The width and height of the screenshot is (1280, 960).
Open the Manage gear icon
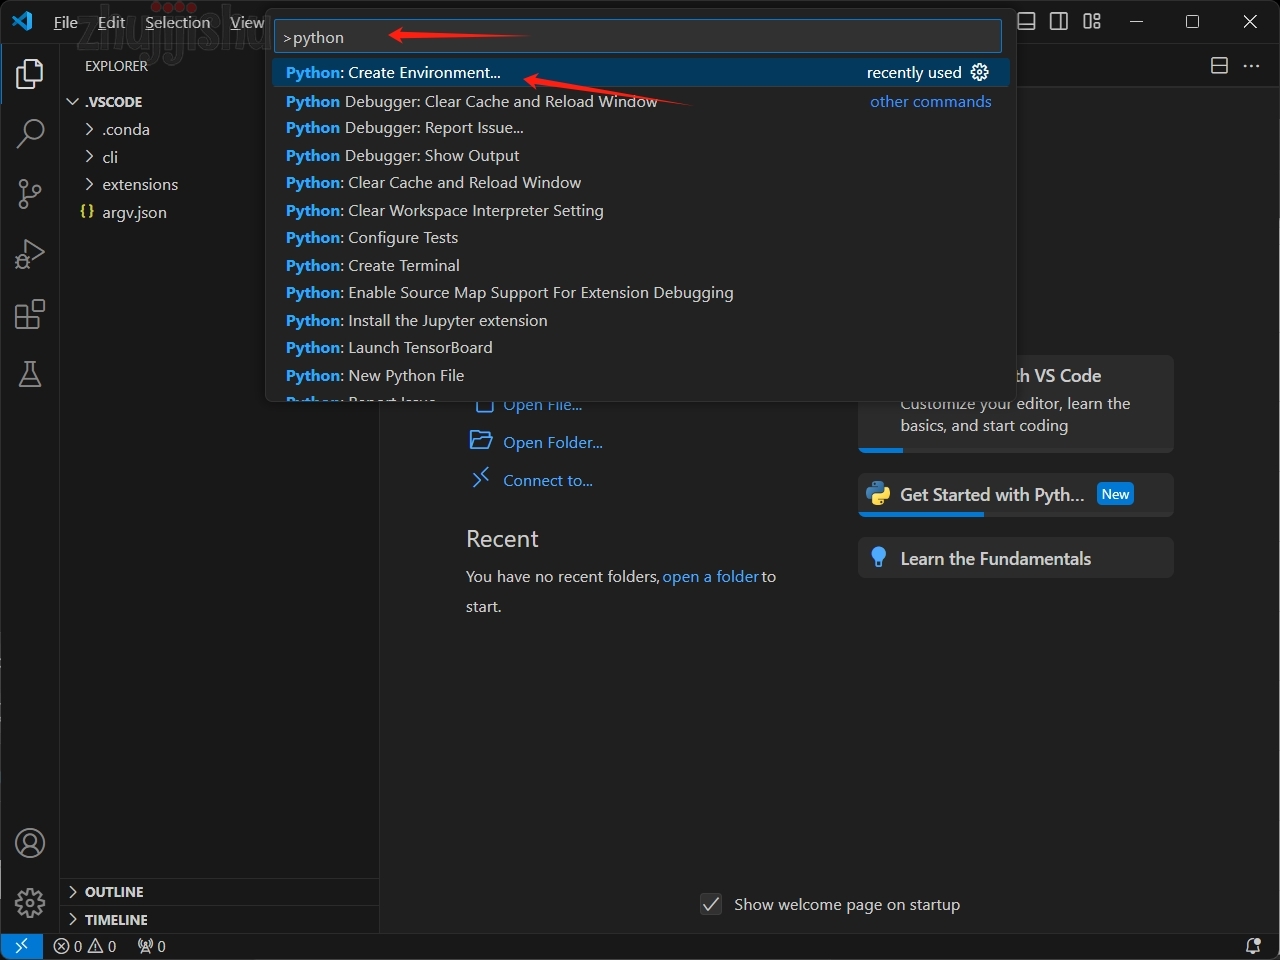(30, 903)
